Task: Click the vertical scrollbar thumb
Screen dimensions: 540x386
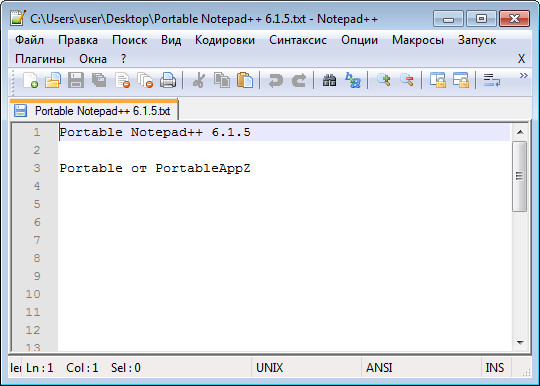Action: tap(520, 176)
